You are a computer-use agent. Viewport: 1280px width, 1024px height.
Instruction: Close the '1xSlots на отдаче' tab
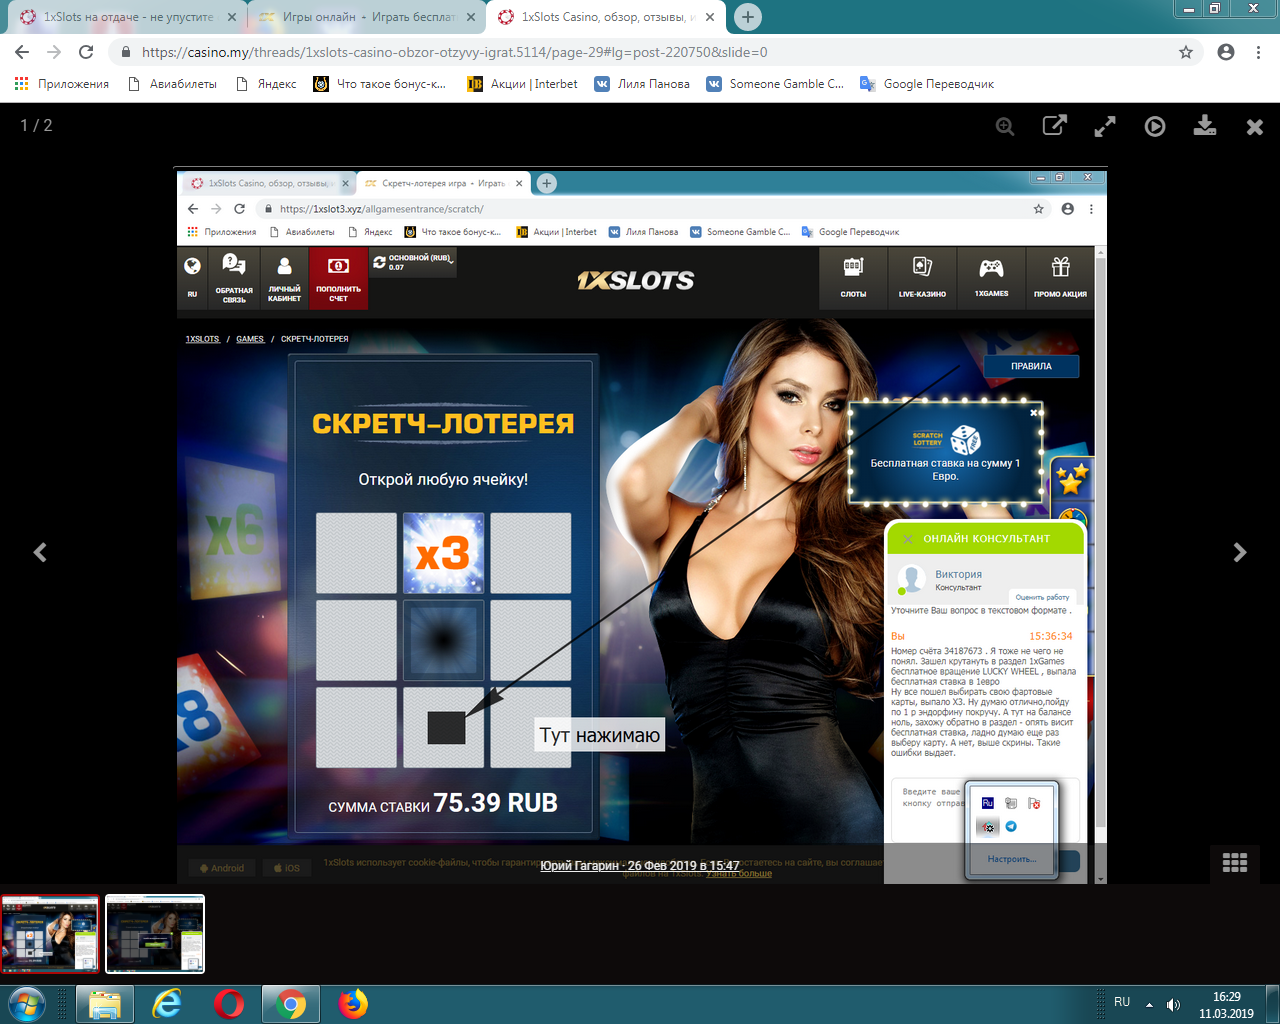[x=232, y=17]
